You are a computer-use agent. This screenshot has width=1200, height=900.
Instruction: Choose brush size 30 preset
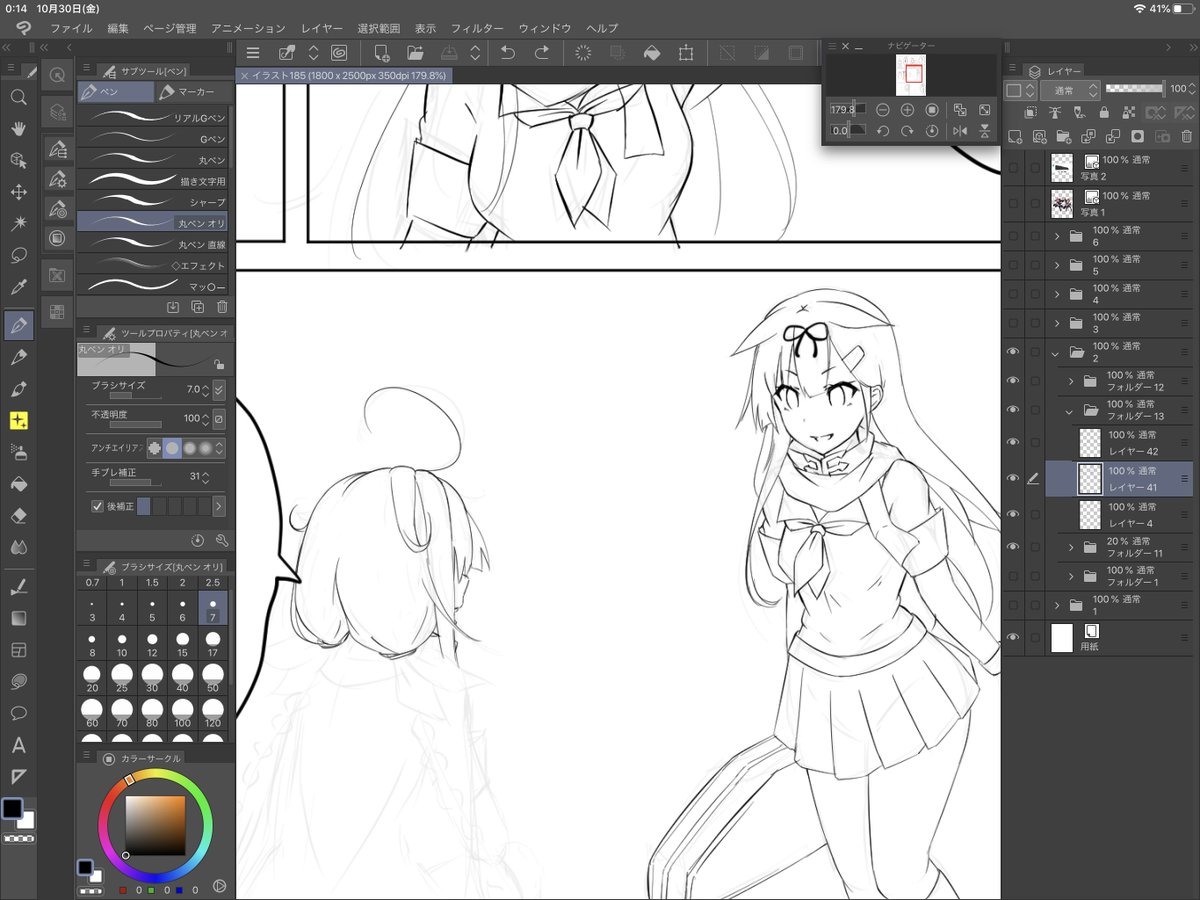pyautogui.click(x=152, y=679)
